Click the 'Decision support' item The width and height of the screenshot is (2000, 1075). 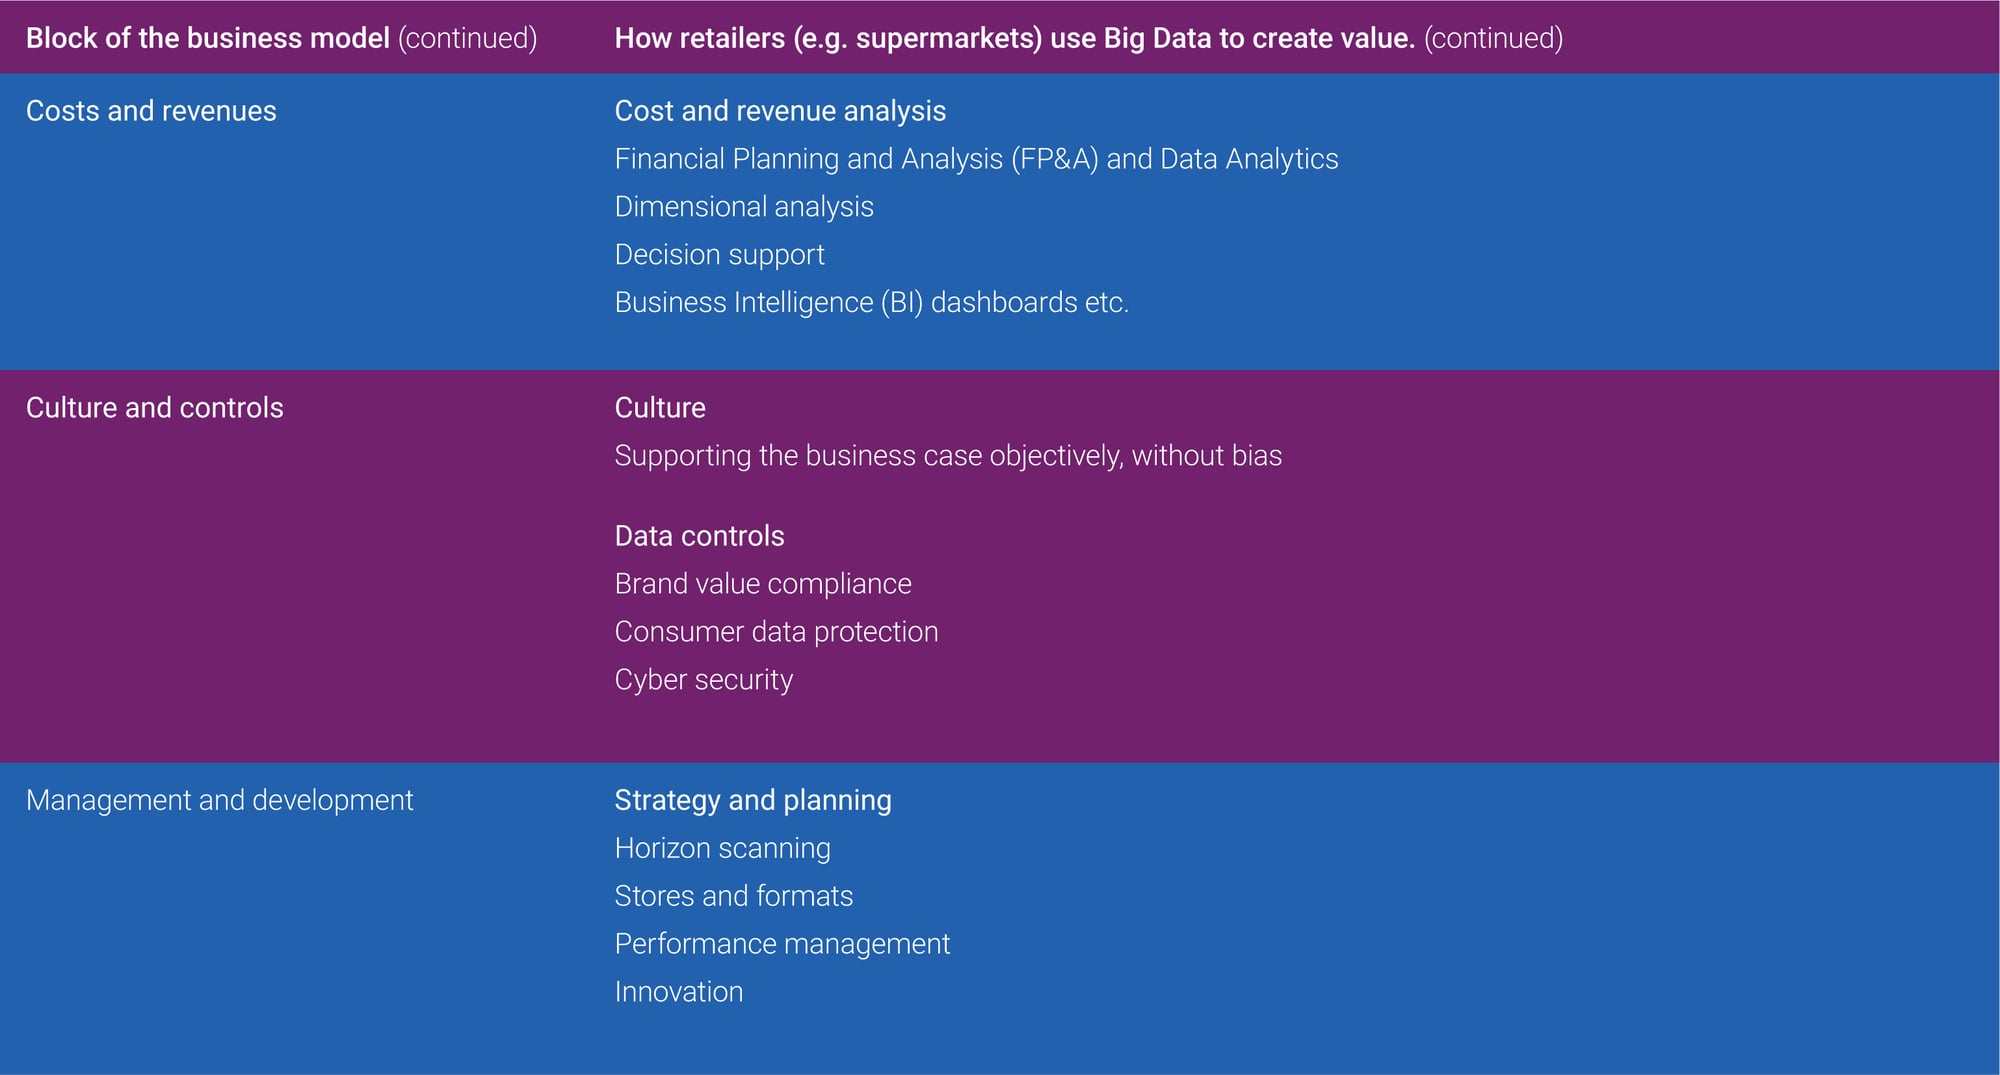click(719, 255)
